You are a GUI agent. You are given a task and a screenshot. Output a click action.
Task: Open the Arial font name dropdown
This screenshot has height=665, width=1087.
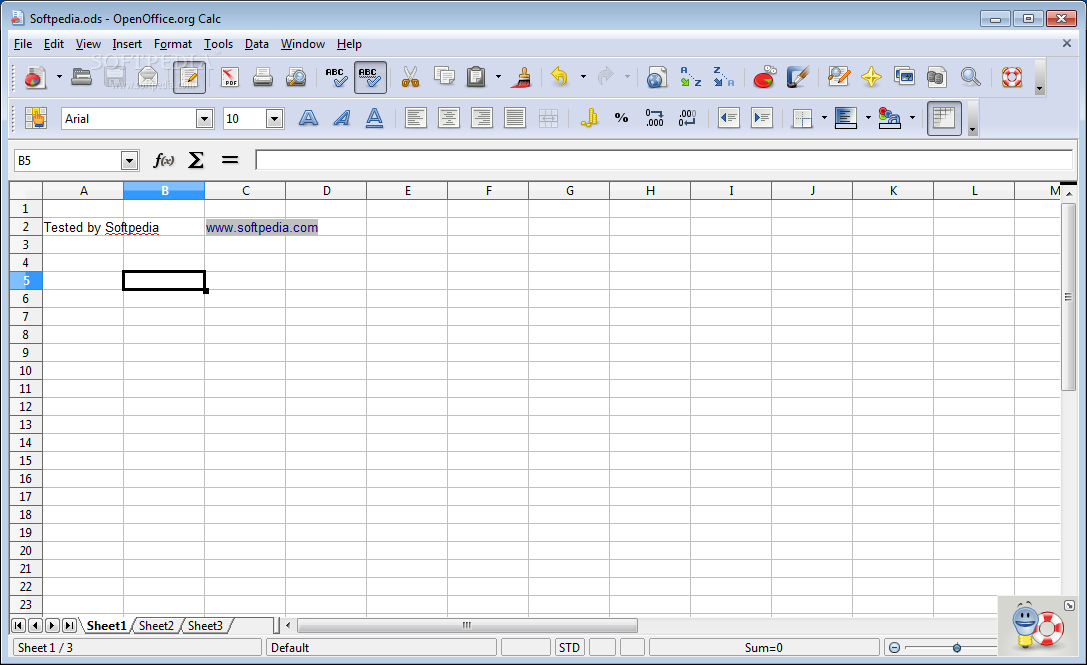click(204, 119)
